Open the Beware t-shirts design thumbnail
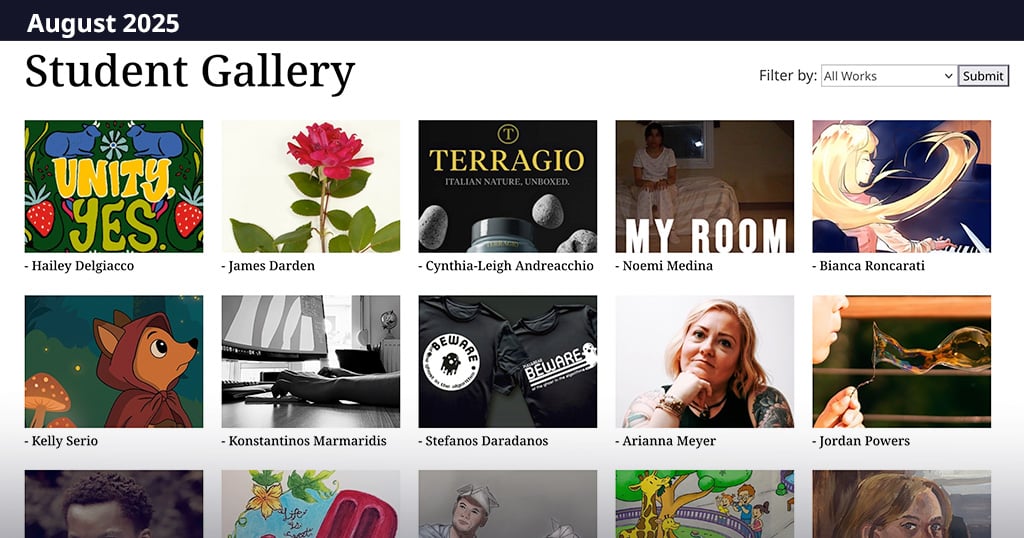 [x=507, y=362]
